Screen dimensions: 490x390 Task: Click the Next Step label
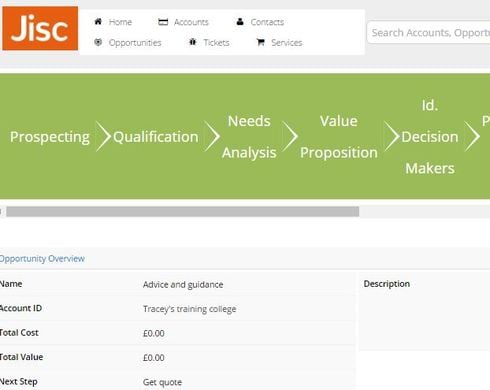18,382
